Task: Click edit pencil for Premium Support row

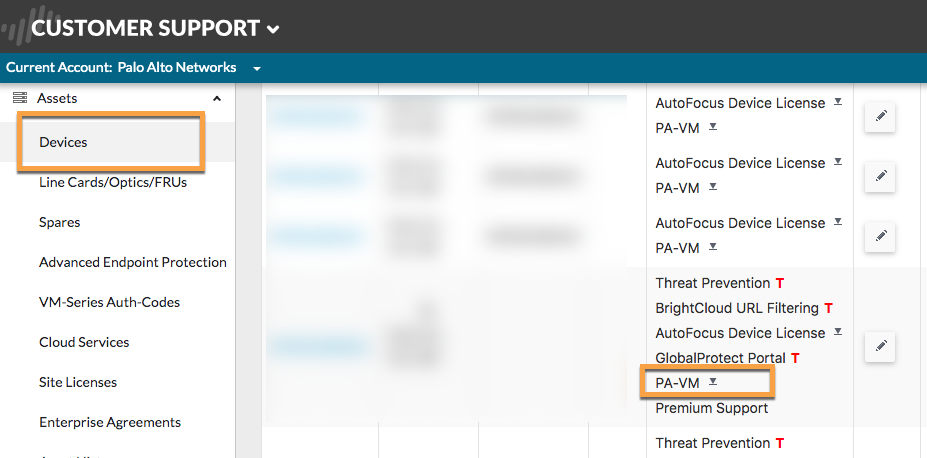Action: pyautogui.click(x=880, y=346)
